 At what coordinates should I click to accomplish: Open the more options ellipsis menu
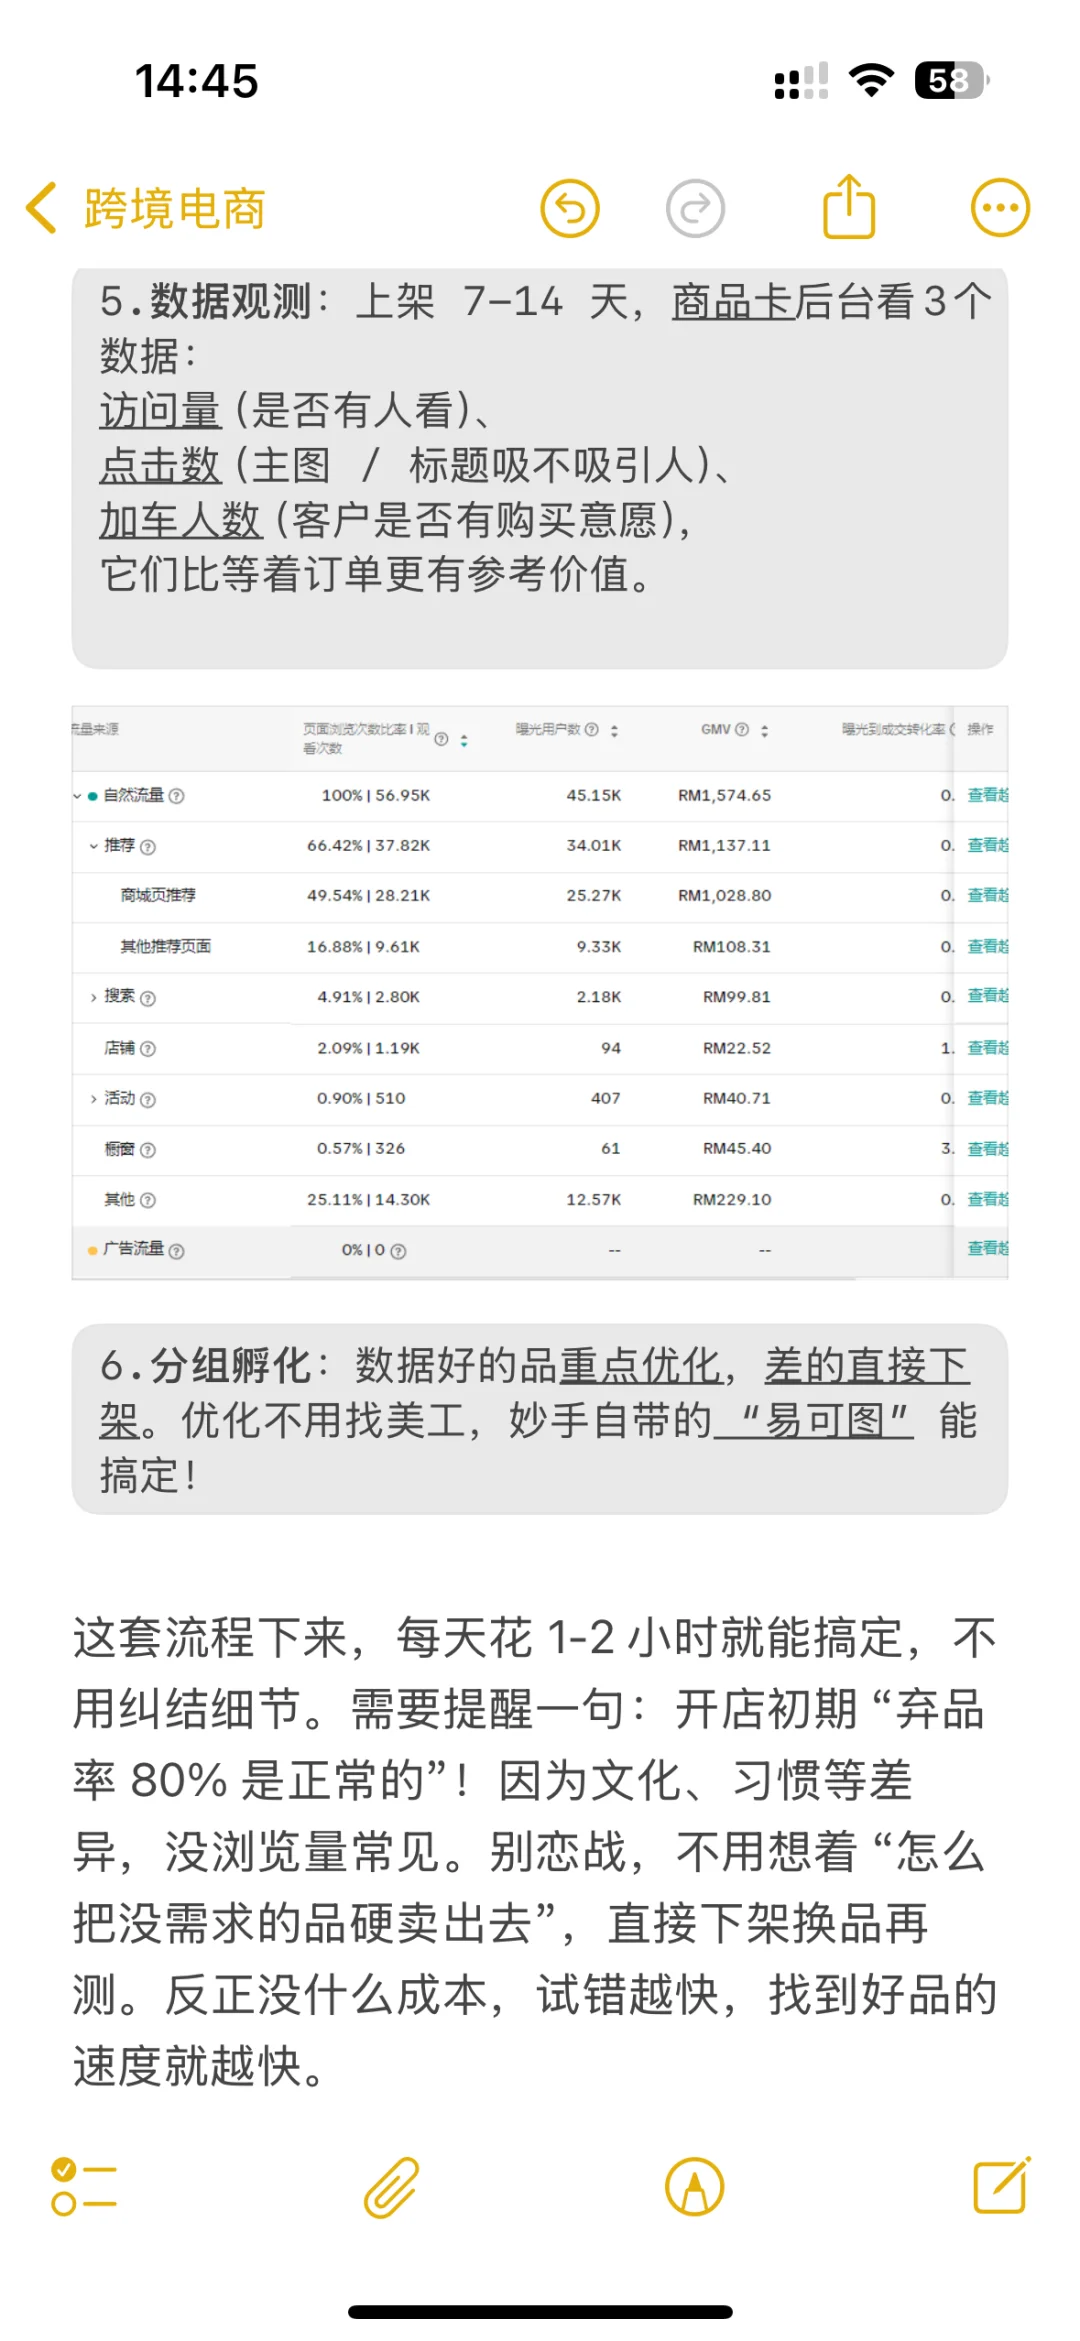click(x=1000, y=208)
